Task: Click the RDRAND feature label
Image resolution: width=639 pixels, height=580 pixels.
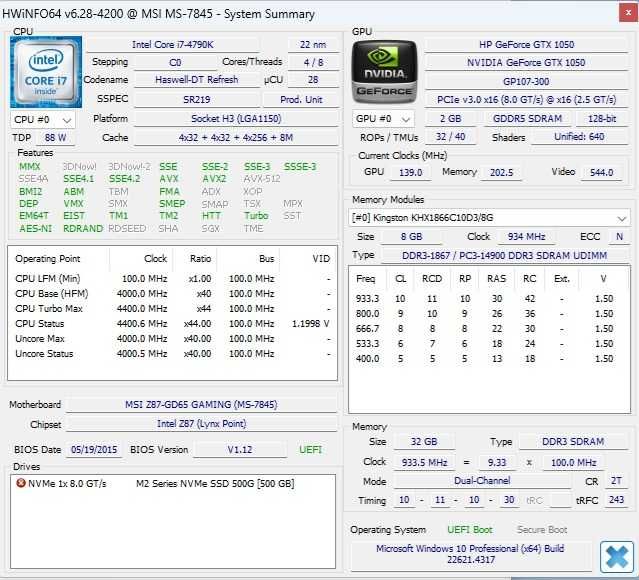Action: click(83, 228)
